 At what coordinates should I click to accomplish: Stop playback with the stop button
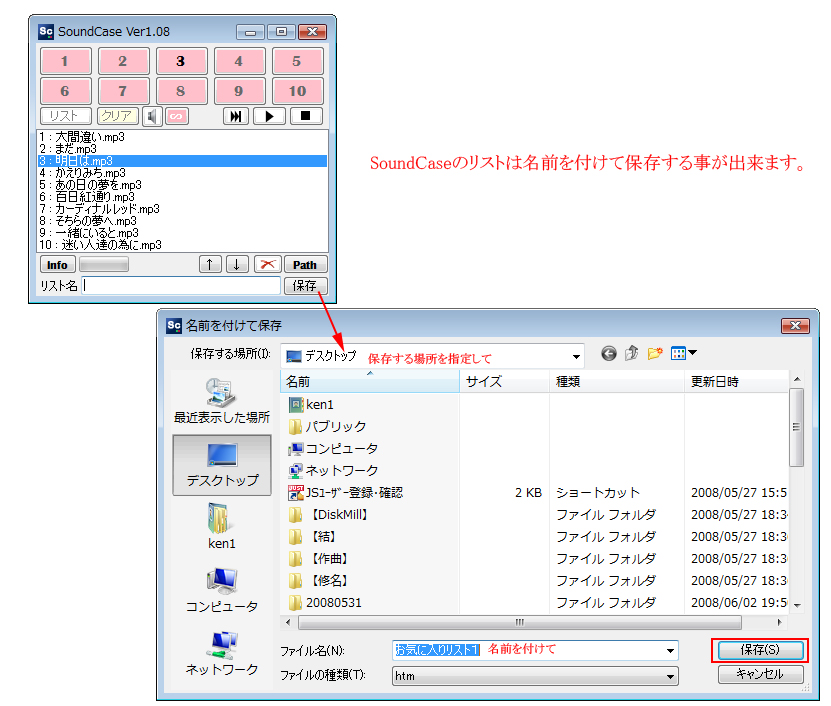pyautogui.click(x=306, y=116)
